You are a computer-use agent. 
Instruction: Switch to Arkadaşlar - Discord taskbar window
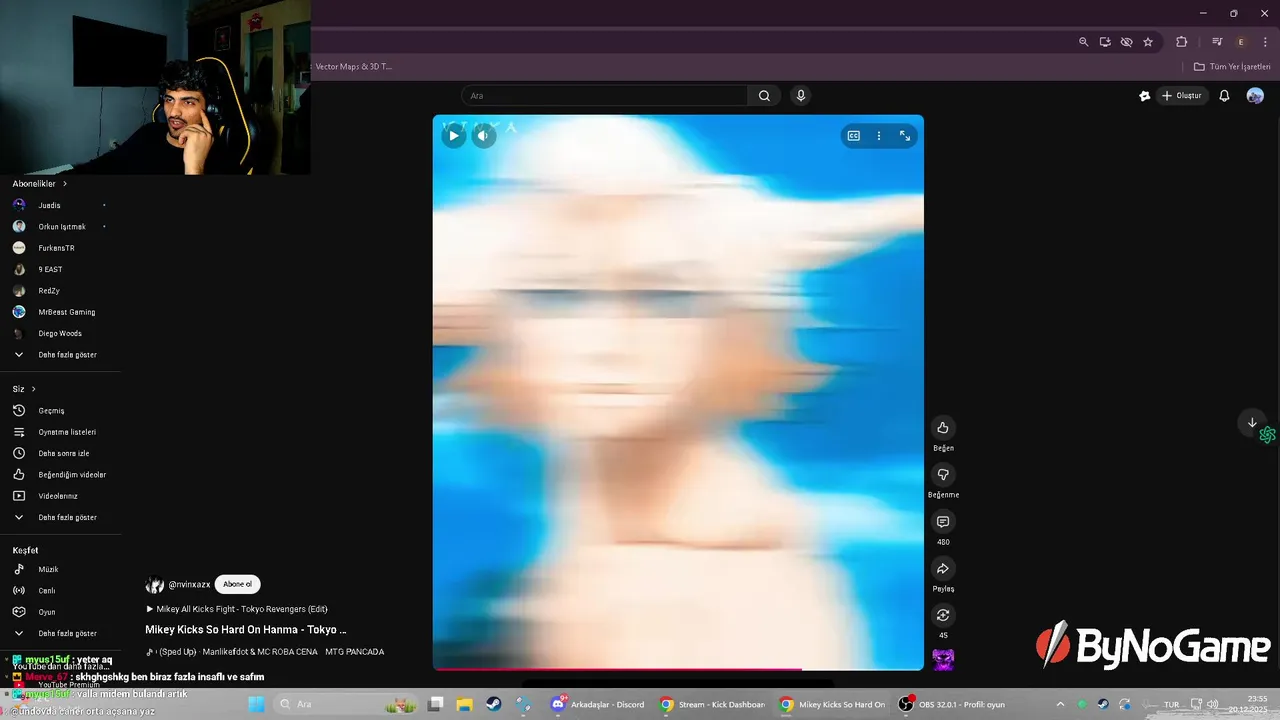coord(598,704)
